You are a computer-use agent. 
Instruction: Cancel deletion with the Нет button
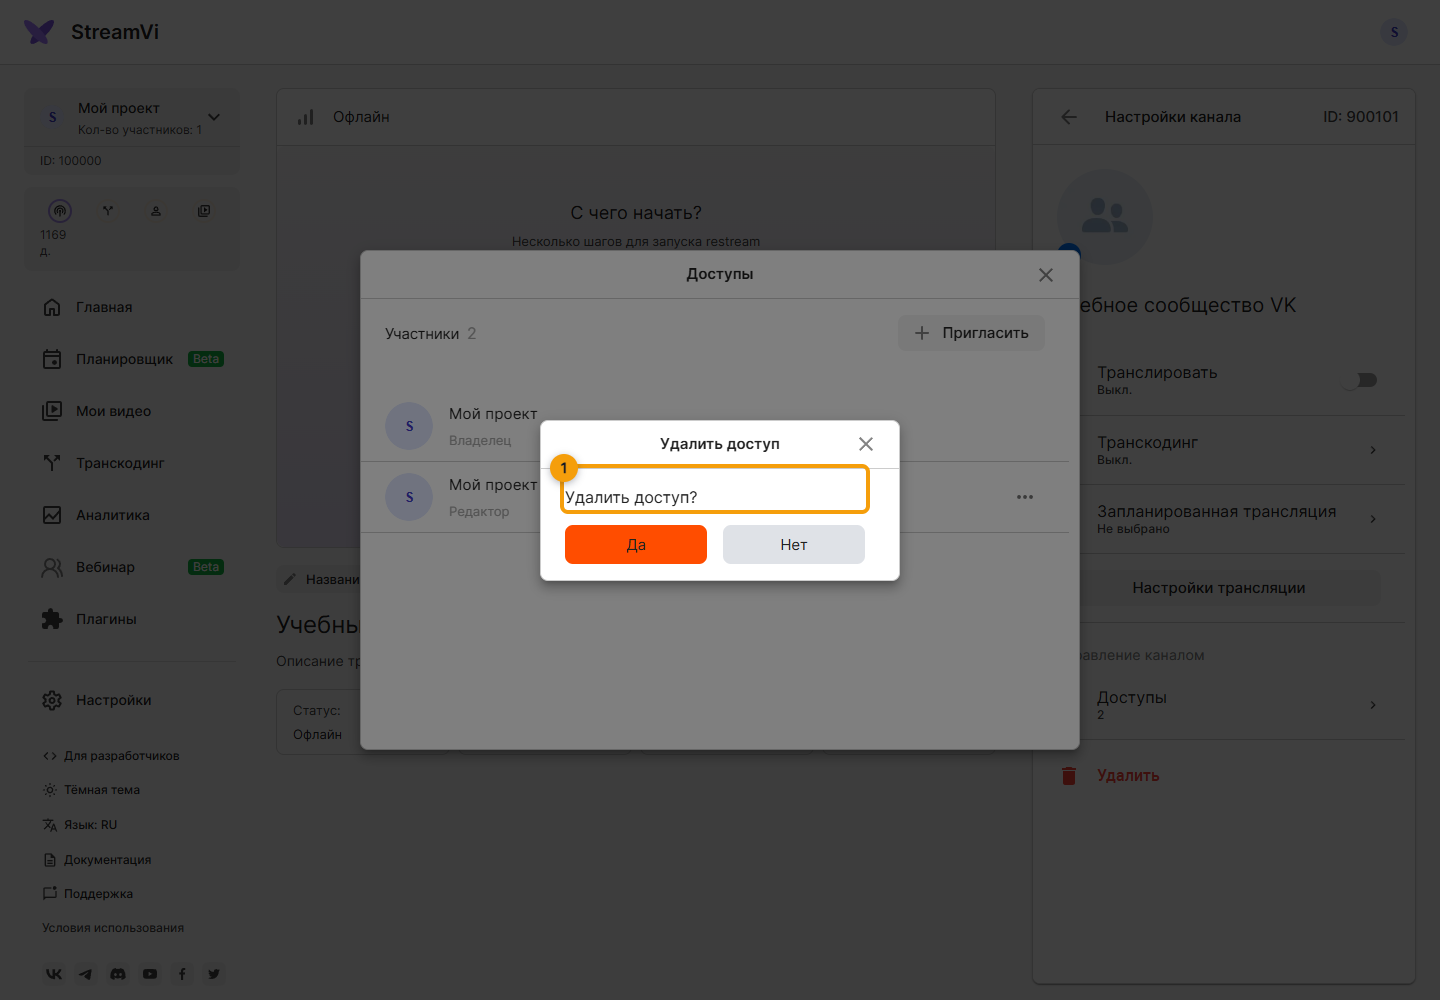point(794,545)
